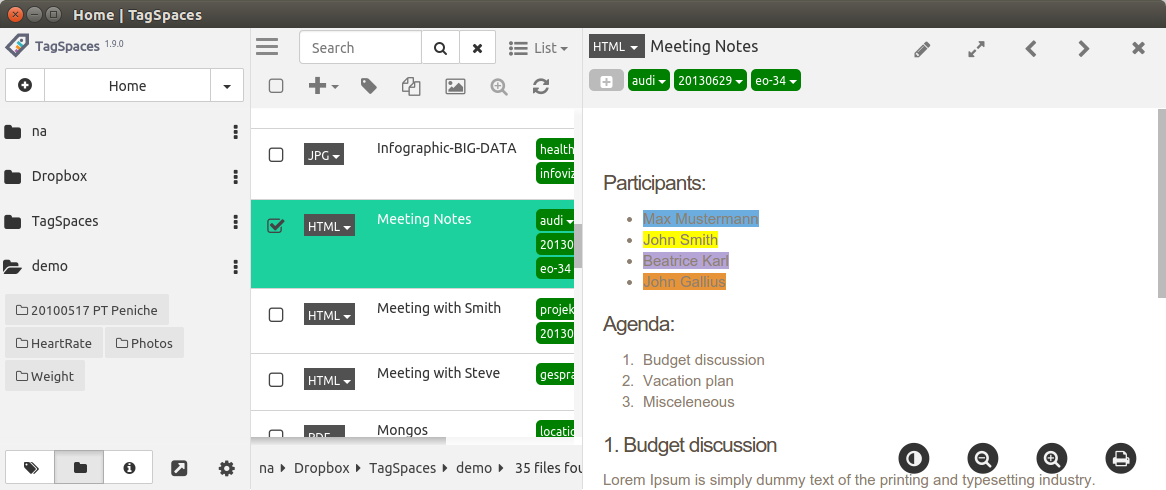Screen dimensions: 1166x490
Task: Check the Meeting with Steve checkbox
Action: click(276, 380)
